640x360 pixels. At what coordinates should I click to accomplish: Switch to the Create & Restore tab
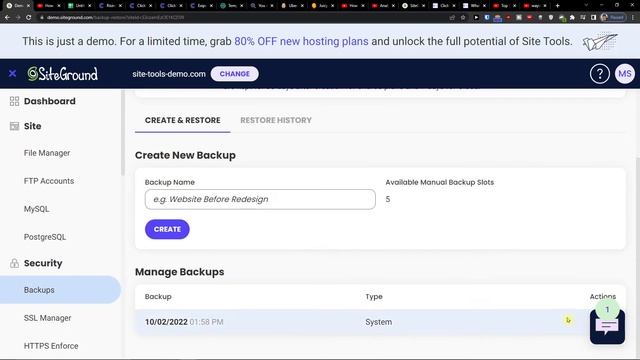(x=182, y=120)
